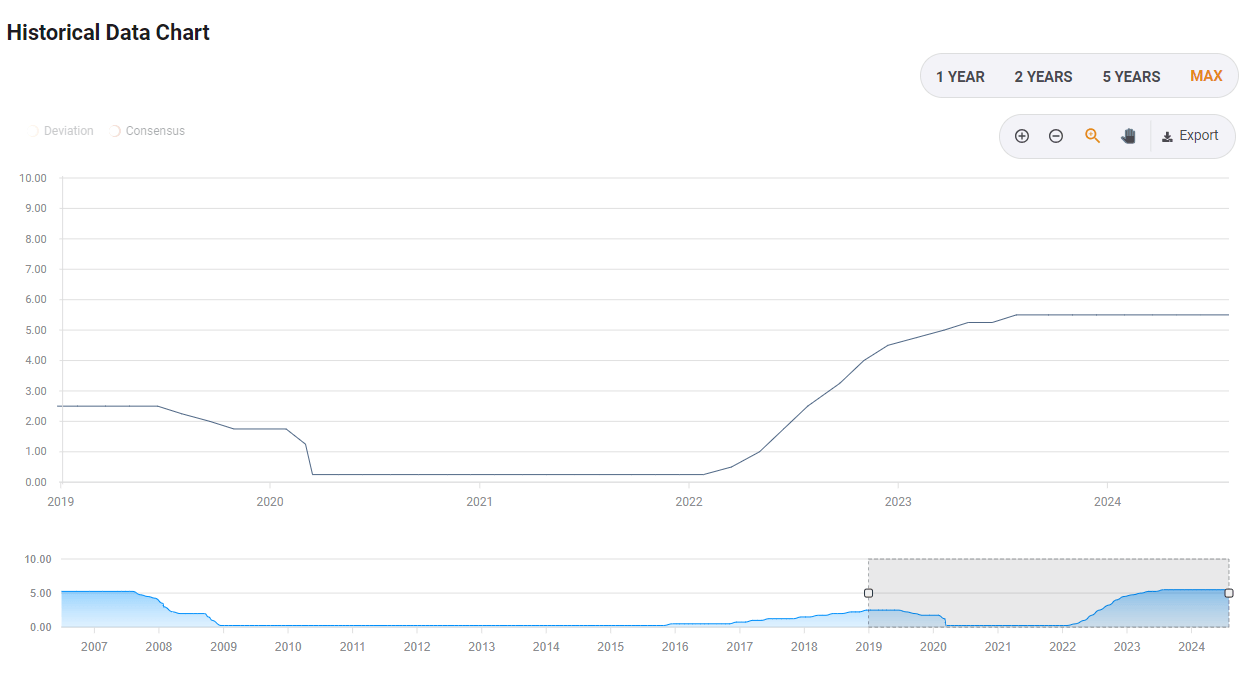Click the 2023 label on the x-axis

[897, 502]
